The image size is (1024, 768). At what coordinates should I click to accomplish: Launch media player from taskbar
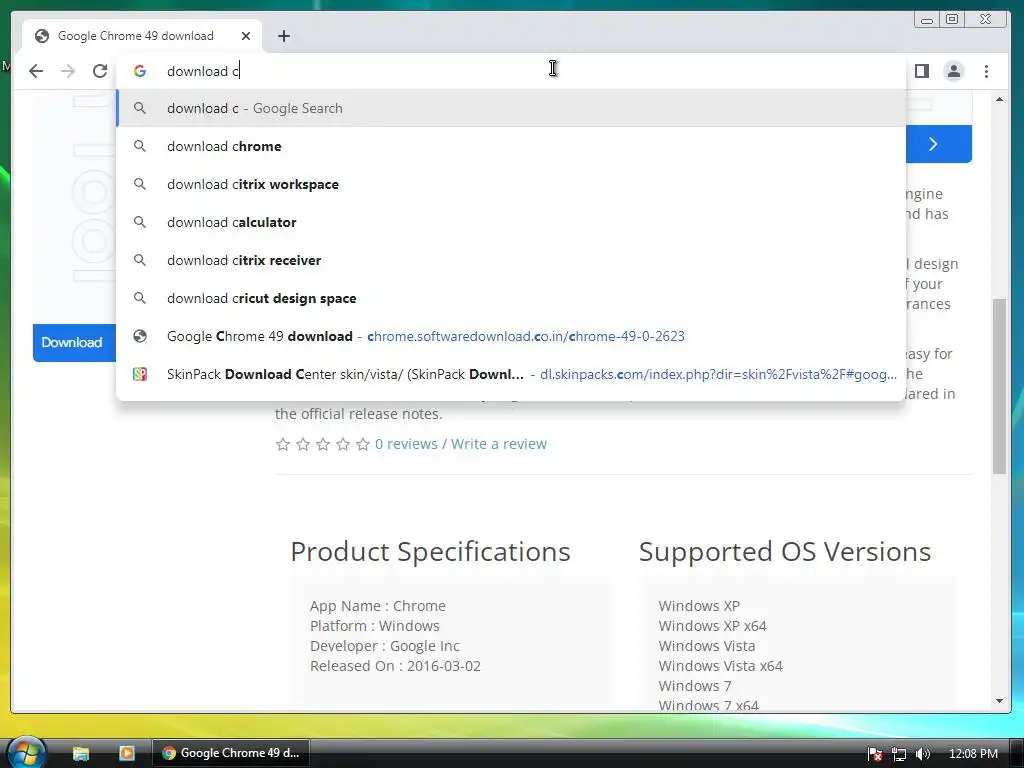[x=127, y=753]
